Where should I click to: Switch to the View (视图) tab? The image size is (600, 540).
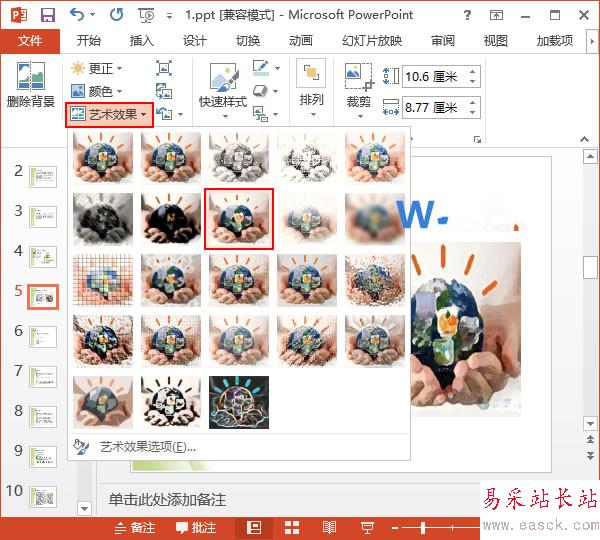pos(496,41)
